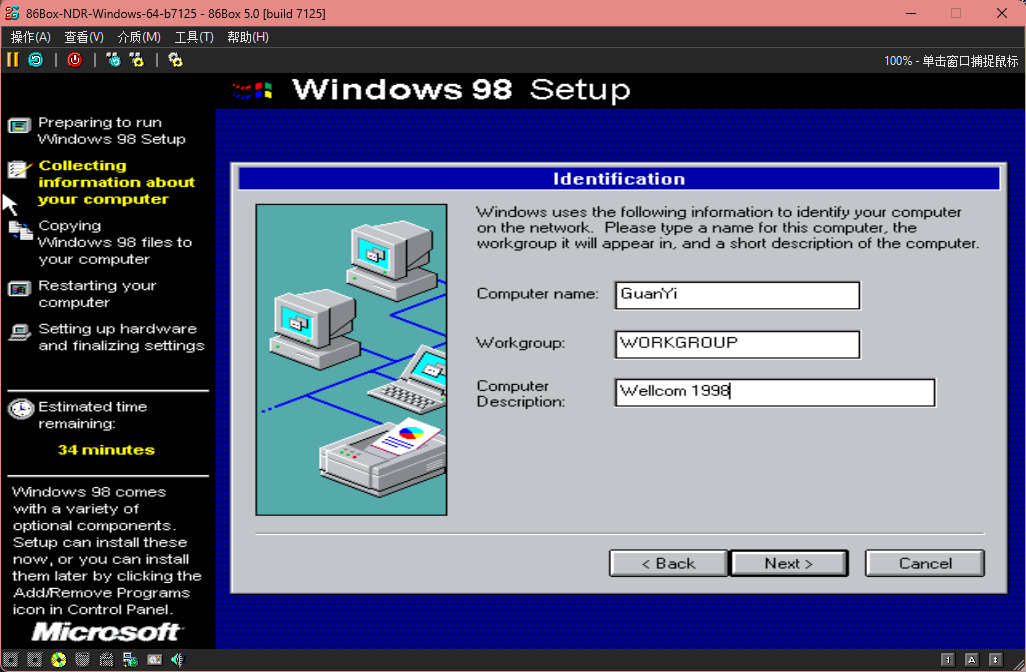Click the Microsoft logo in the sidebar
This screenshot has width=1026, height=672.
pos(106,632)
